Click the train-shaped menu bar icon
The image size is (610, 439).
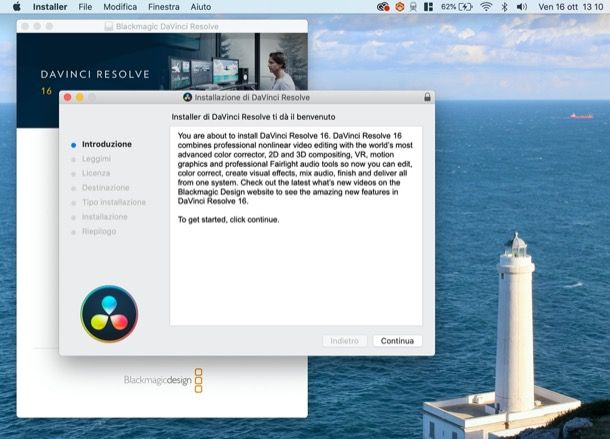point(413,7)
